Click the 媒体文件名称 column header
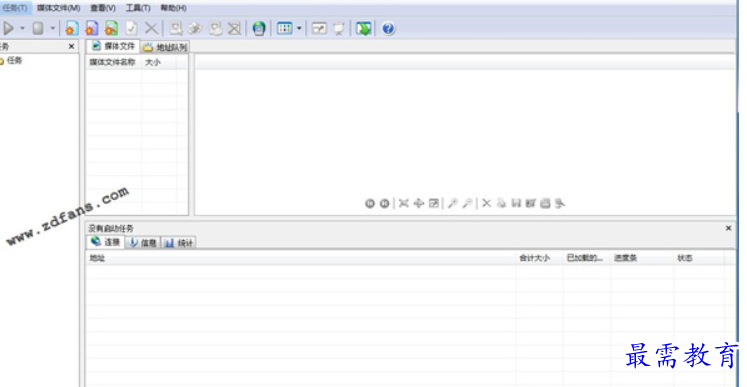This screenshot has height=387, width=747. [x=113, y=62]
